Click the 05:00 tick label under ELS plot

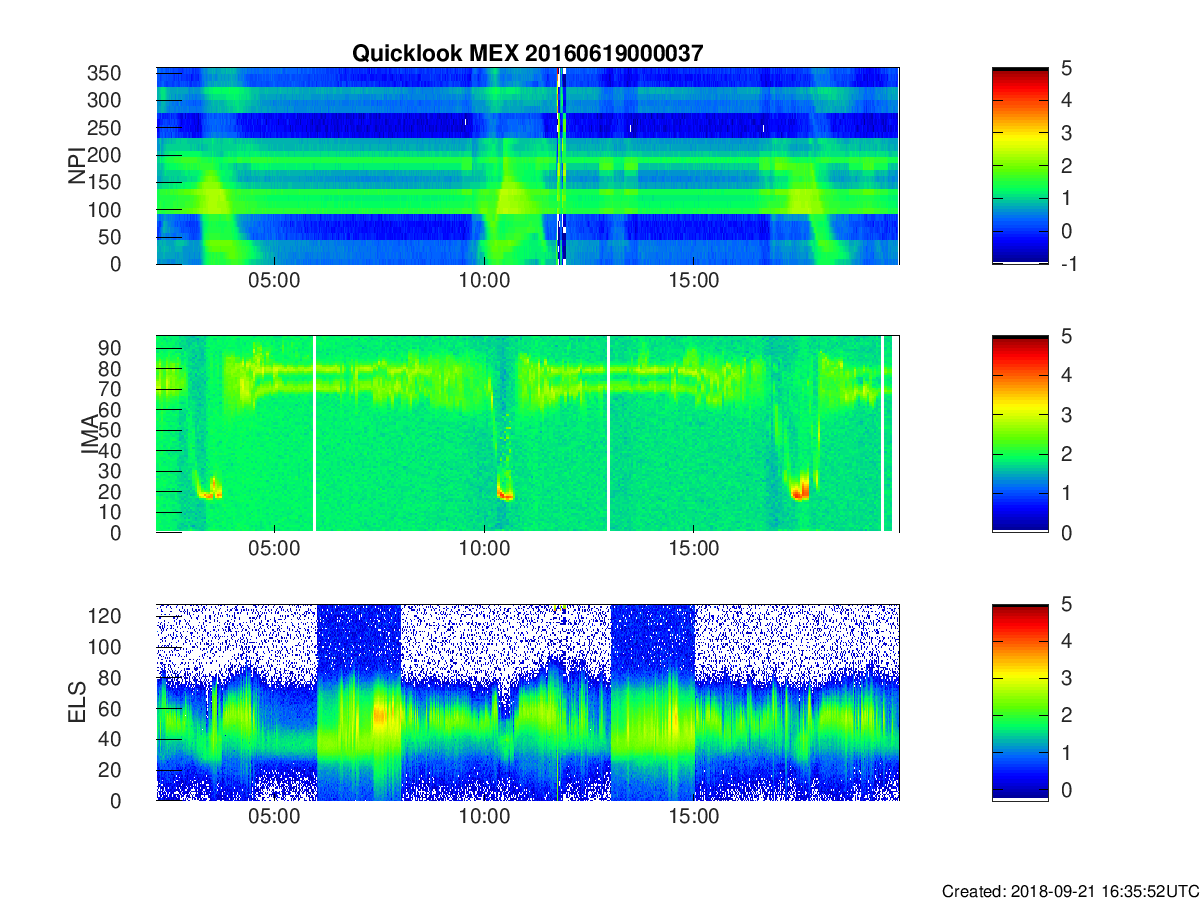pos(274,816)
